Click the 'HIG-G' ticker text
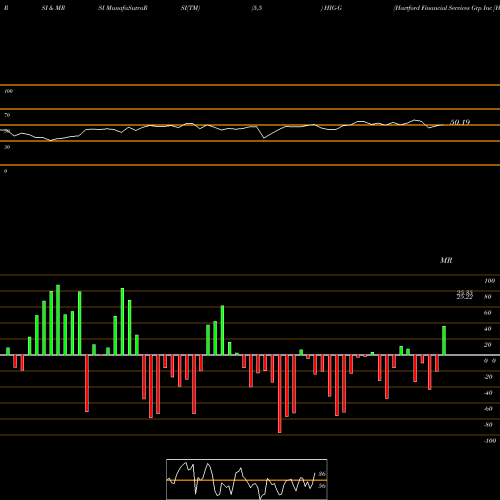 [x=333, y=8]
